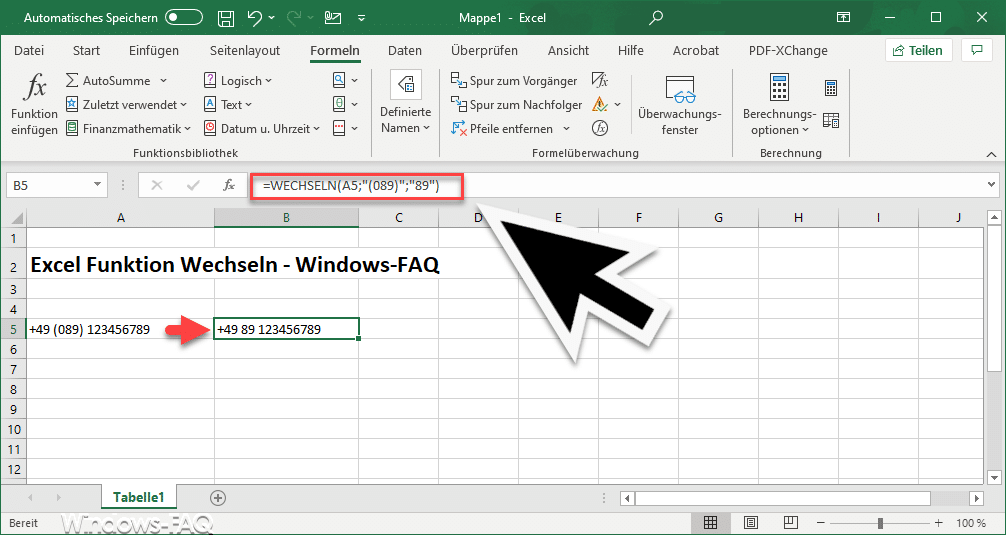This screenshot has width=1006, height=535.
Task: Expand the Pfeile entfernen dropdown arrow
Action: tap(567, 128)
